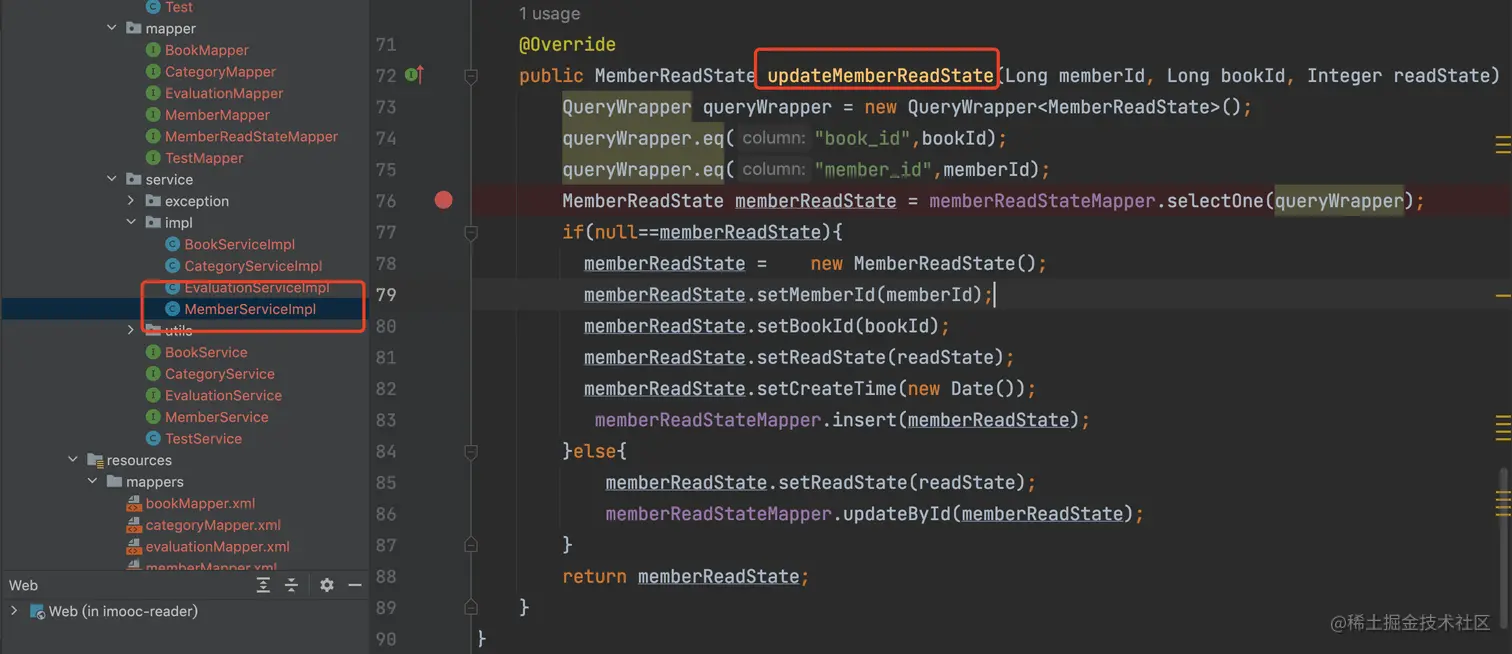Click the Collapse All icon in Web panel
1512x654 pixels.
click(291, 585)
